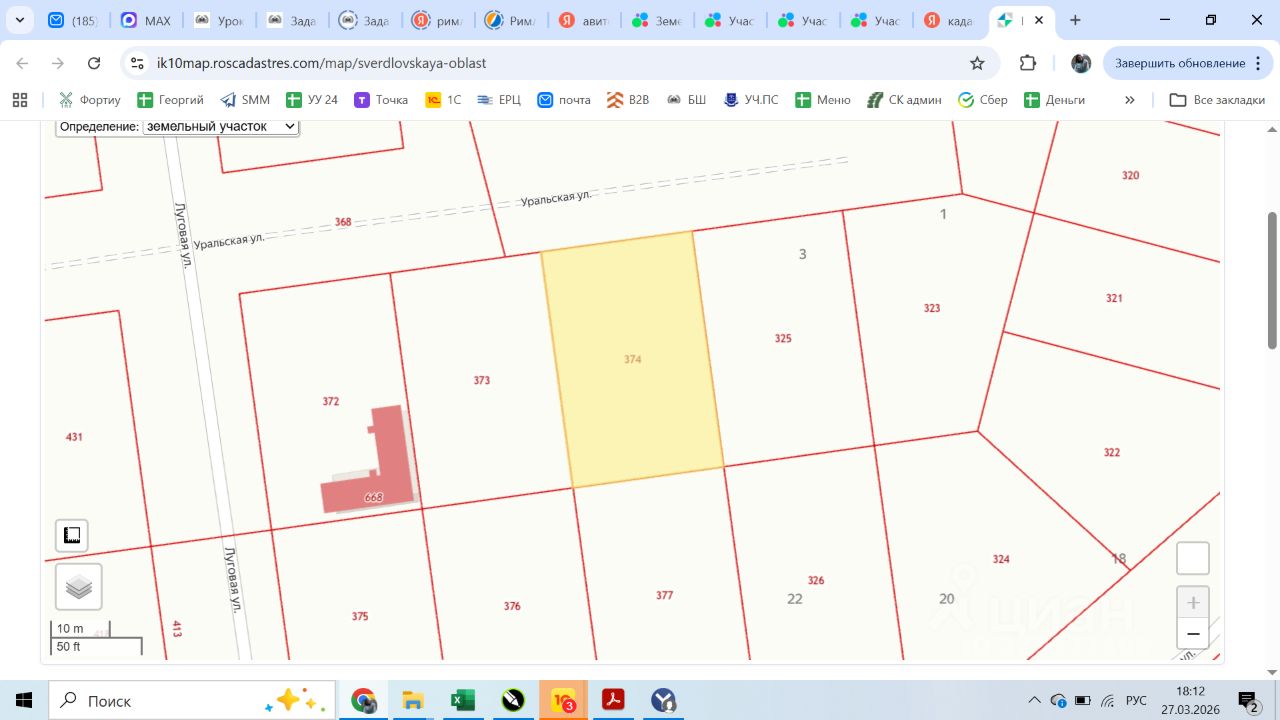1280x720 pixels.
Task: Open the 1C app with three notifications
Action: (564, 700)
